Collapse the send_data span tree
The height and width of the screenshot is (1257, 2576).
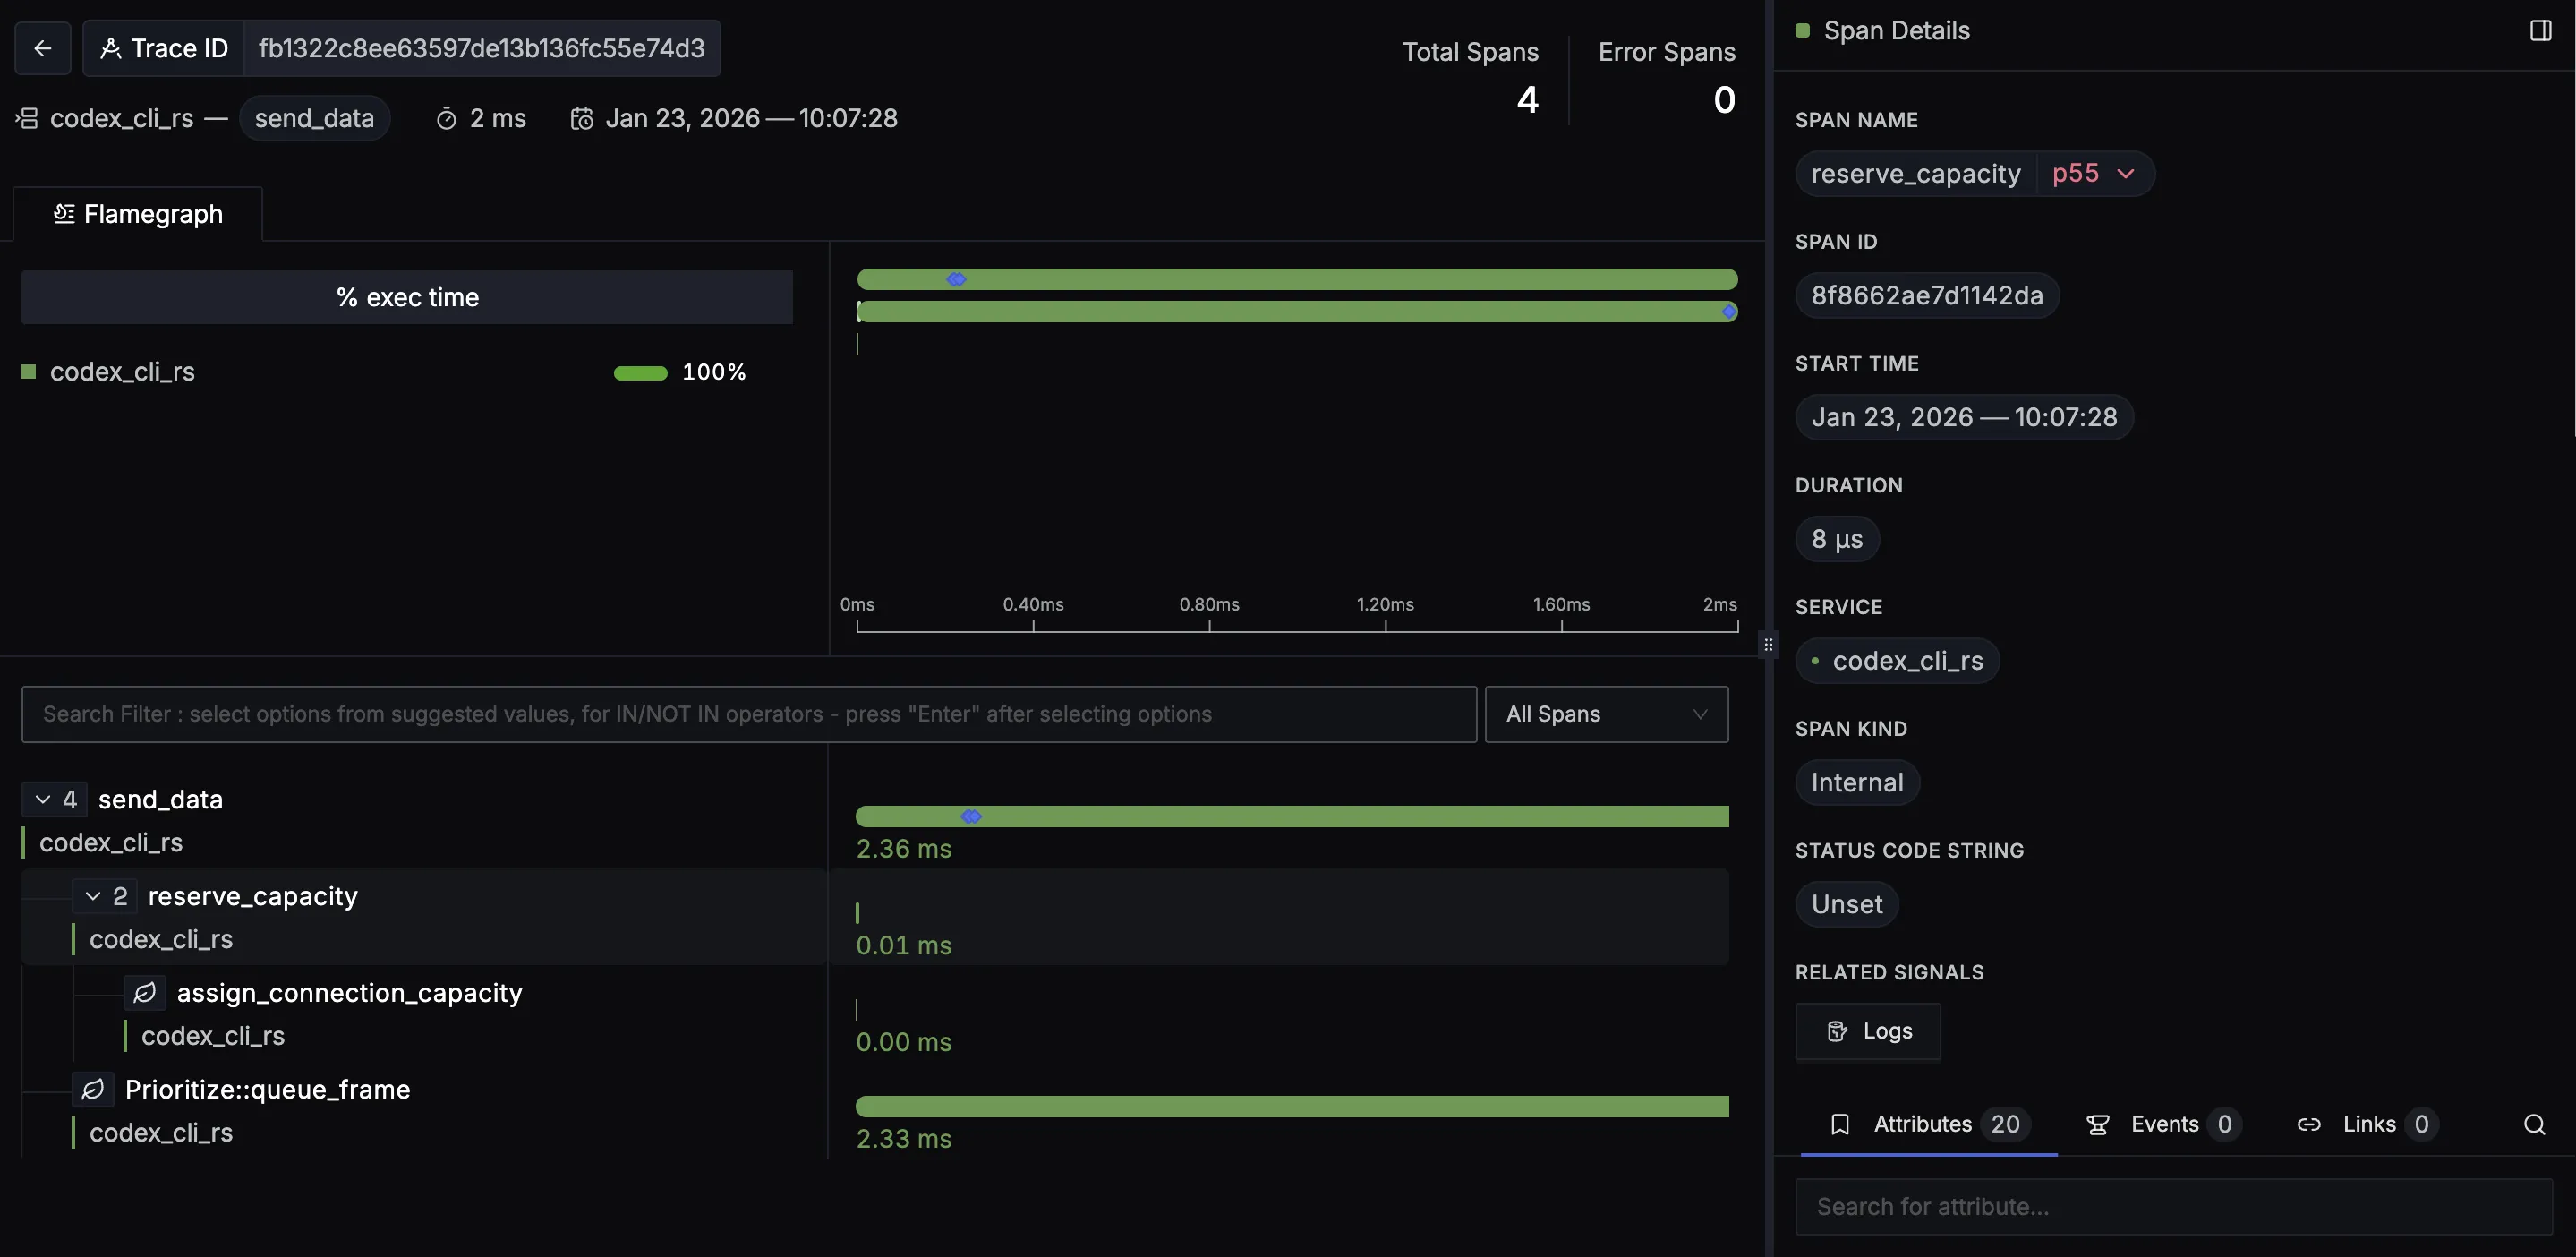tap(43, 800)
